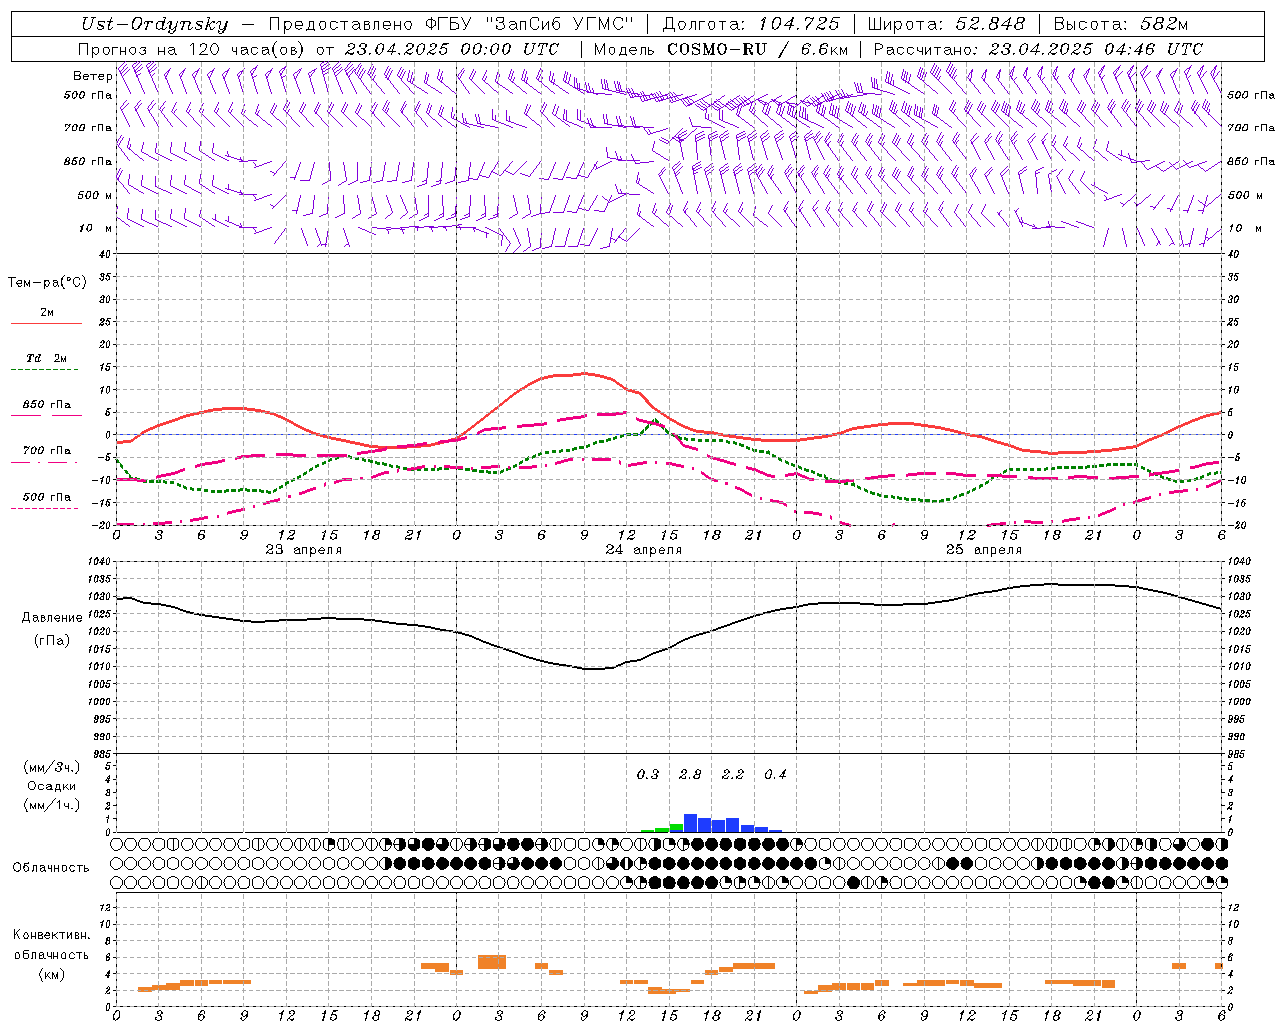Click the 25 апреля date label
Image resolution: width=1280 pixels, height=1024 pixels.
pos(983,550)
